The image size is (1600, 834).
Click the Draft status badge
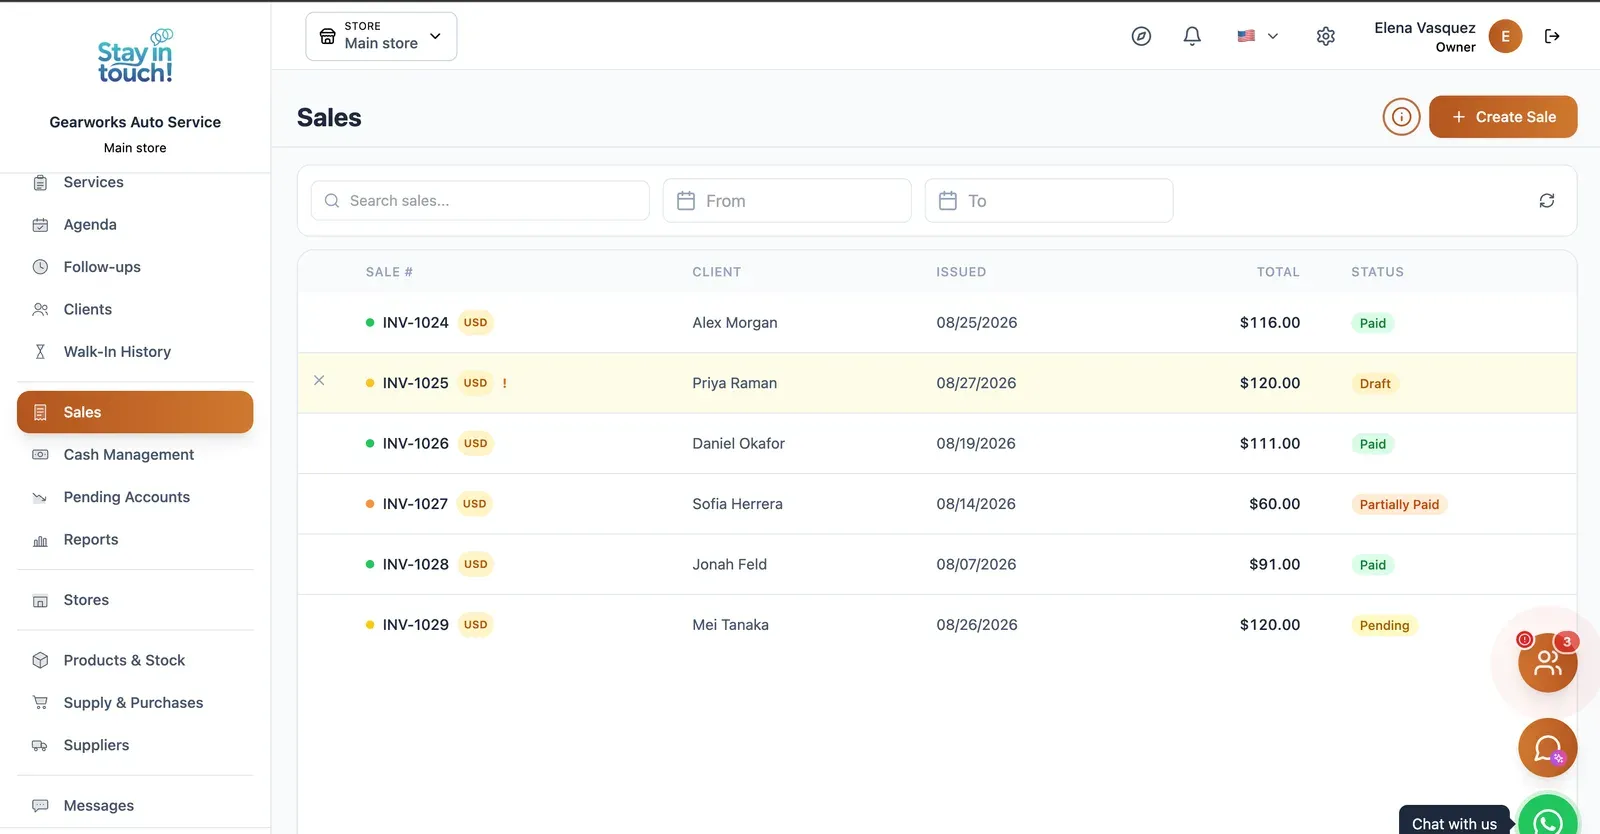point(1375,384)
